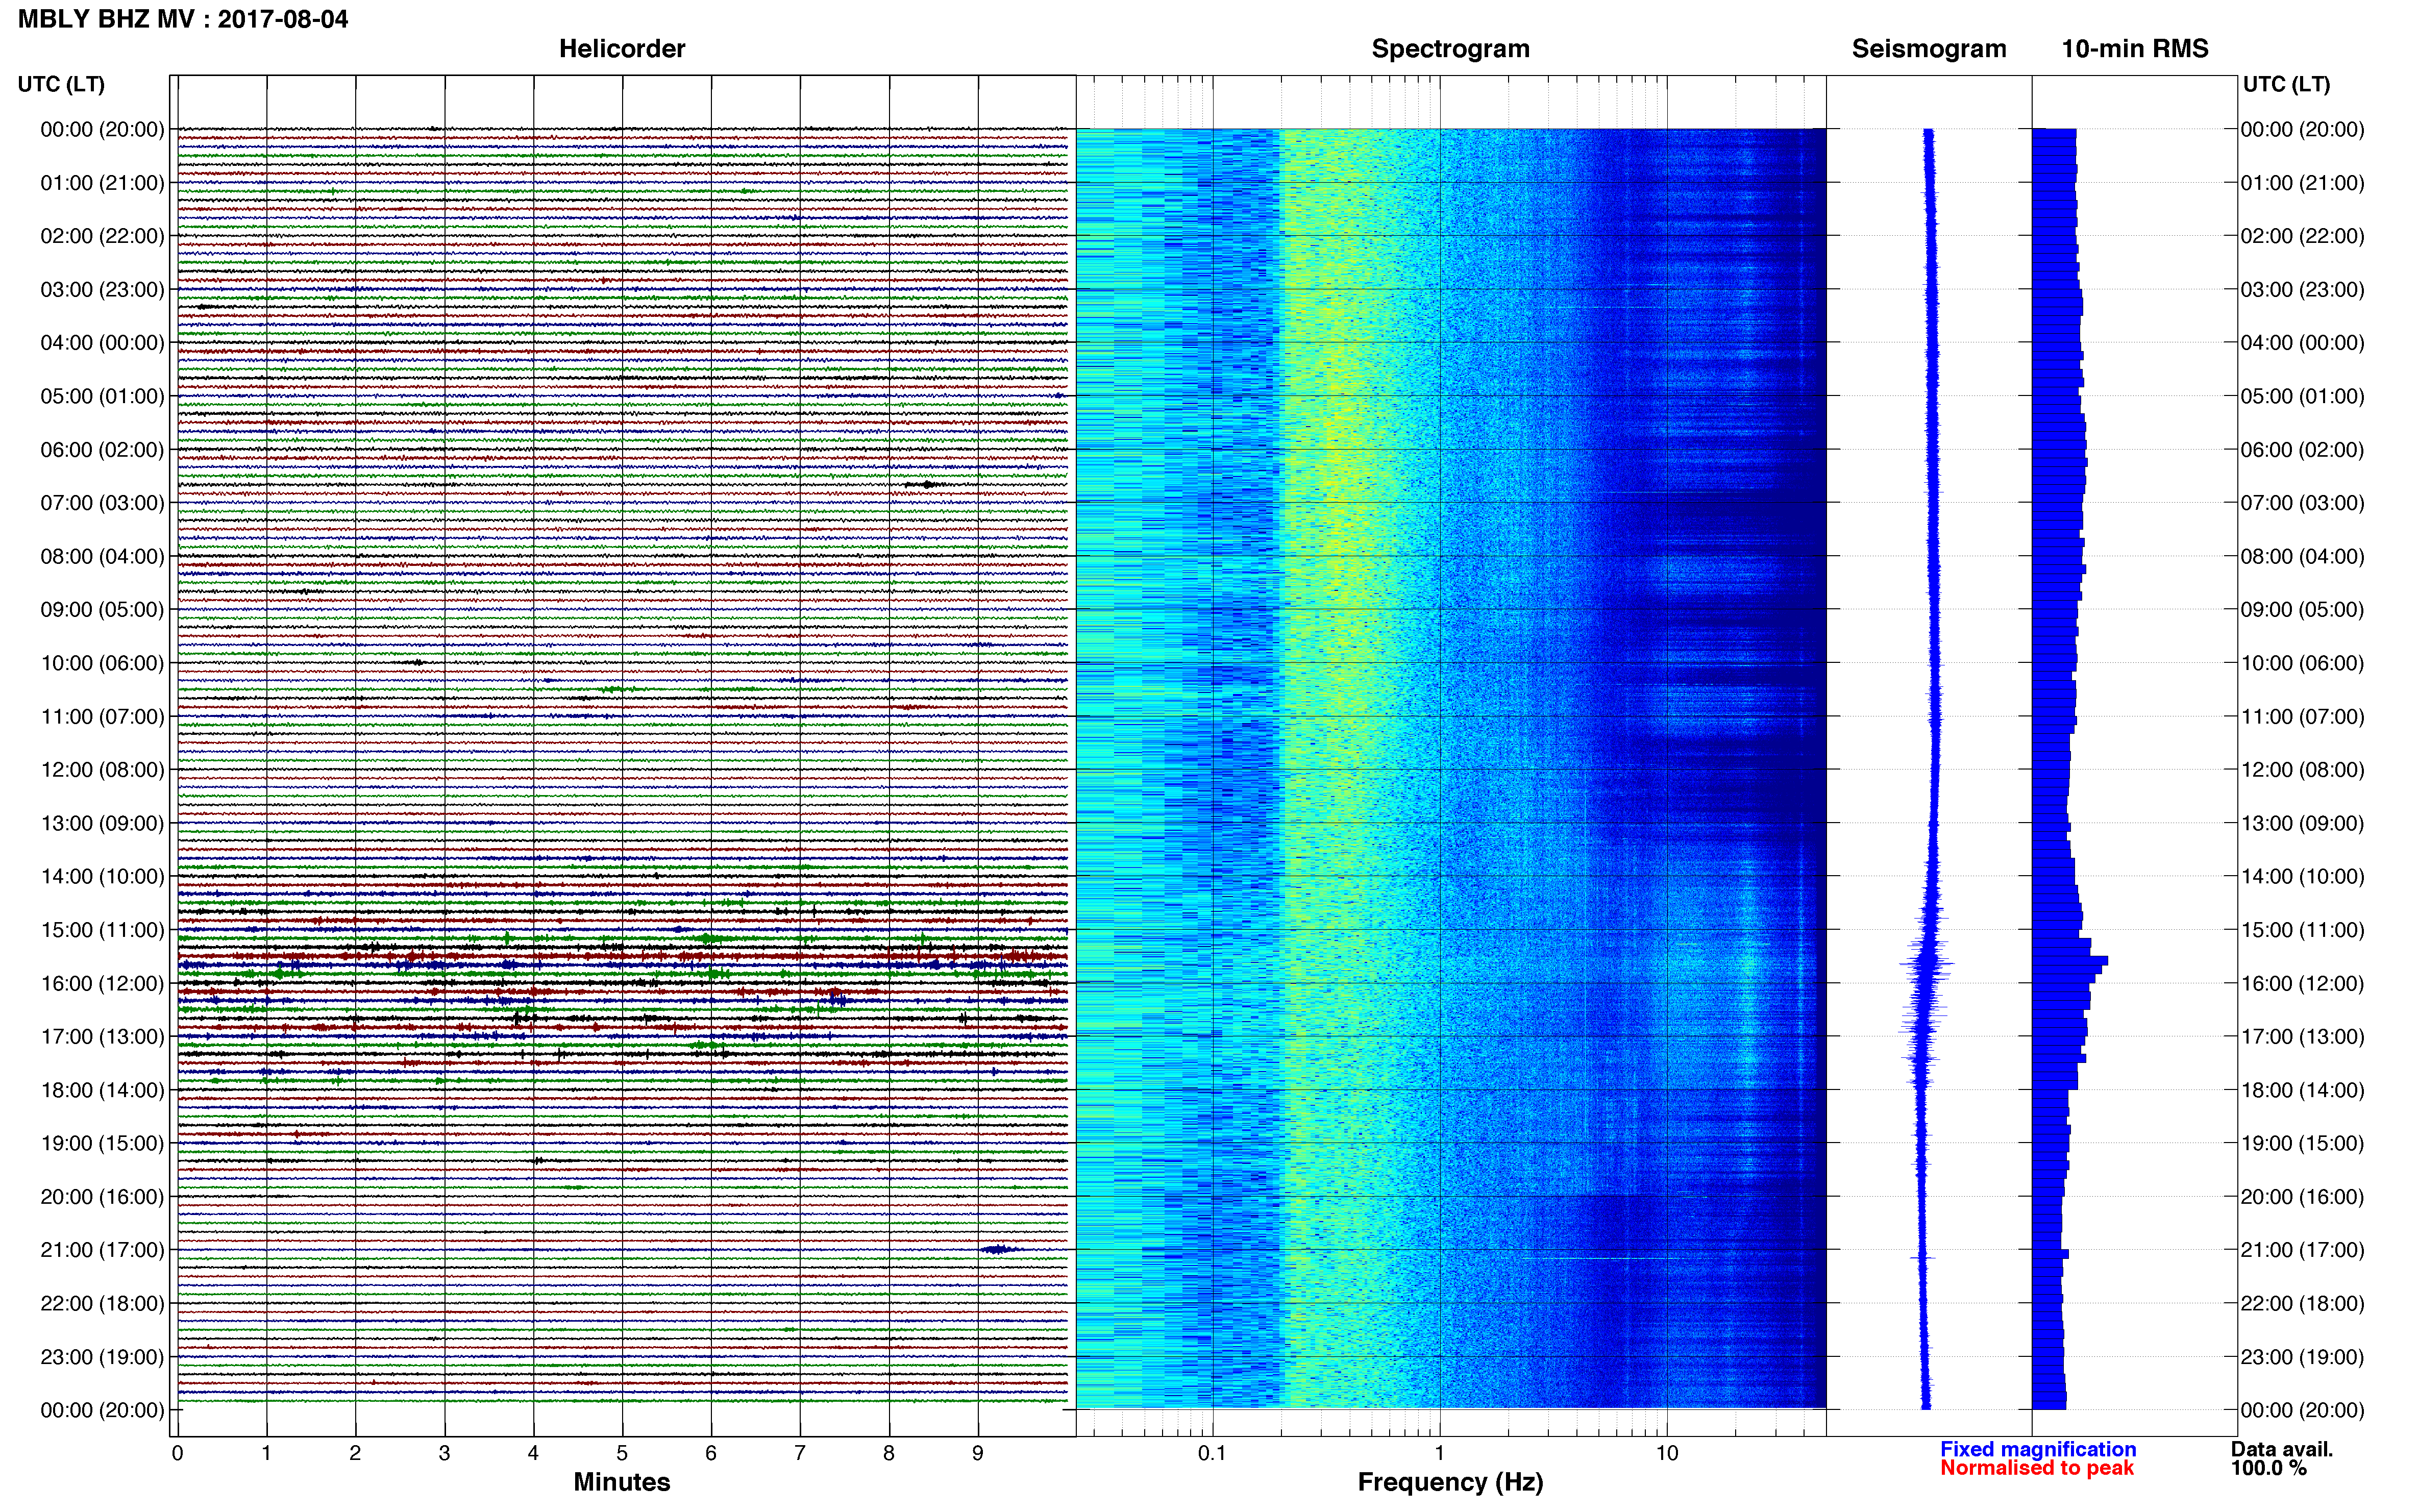Click frequency tick label '1'
The image size is (2419, 1512).
pyautogui.click(x=1439, y=1453)
